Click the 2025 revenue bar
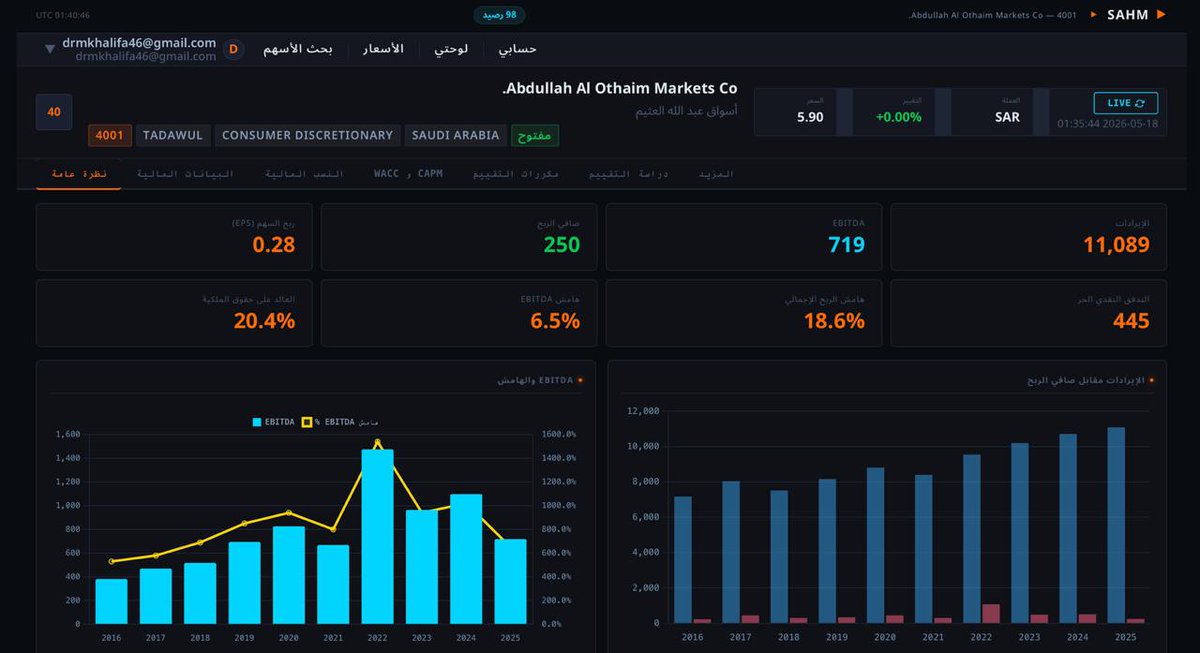Image resolution: width=1200 pixels, height=653 pixels. pos(1116,525)
